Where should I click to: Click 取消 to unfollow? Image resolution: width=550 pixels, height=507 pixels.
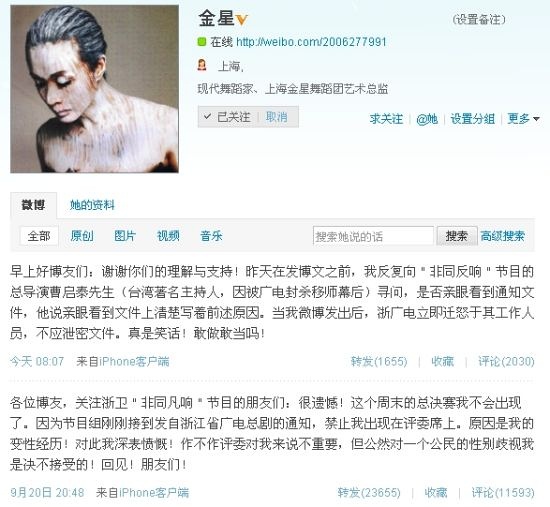pyautogui.click(x=276, y=117)
